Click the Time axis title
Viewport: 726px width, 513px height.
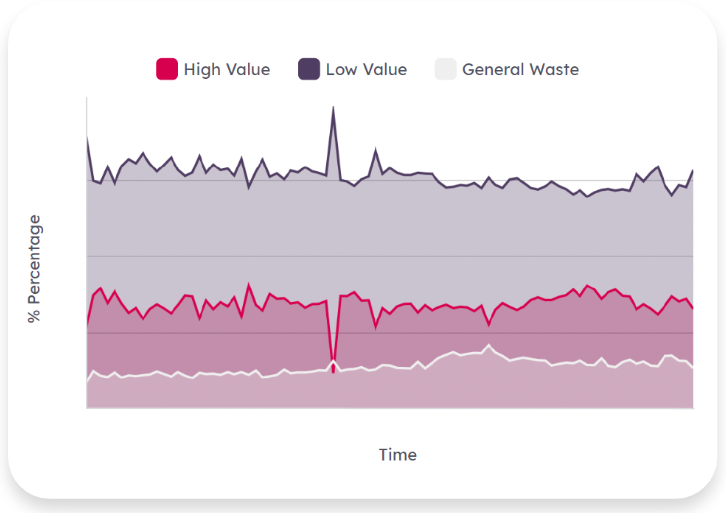tap(397, 455)
